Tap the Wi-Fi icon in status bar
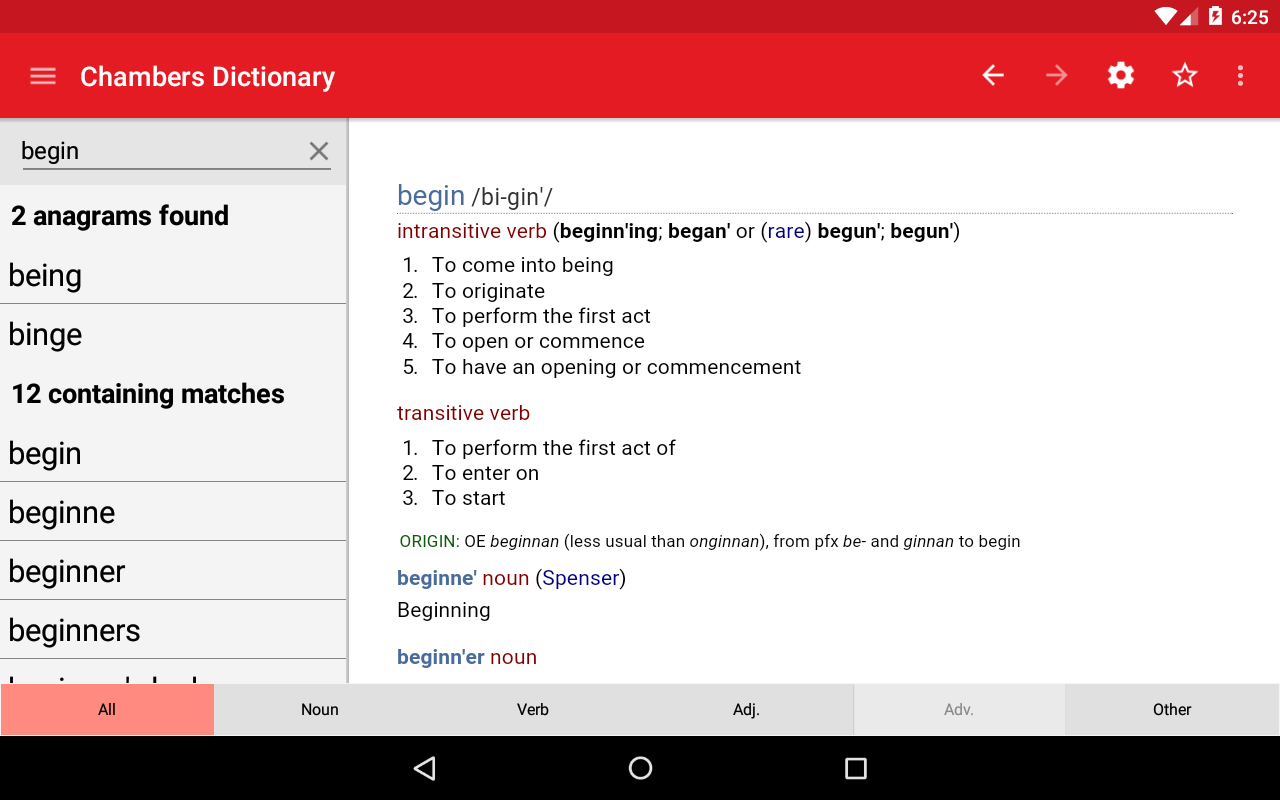The height and width of the screenshot is (800, 1280). pos(1166,16)
